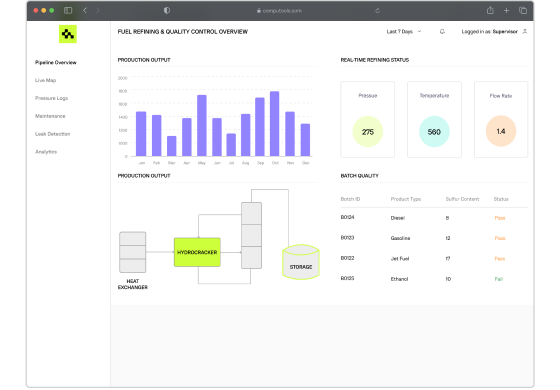Click the browser address bar
This screenshot has width=560, height=390.
(279, 11)
